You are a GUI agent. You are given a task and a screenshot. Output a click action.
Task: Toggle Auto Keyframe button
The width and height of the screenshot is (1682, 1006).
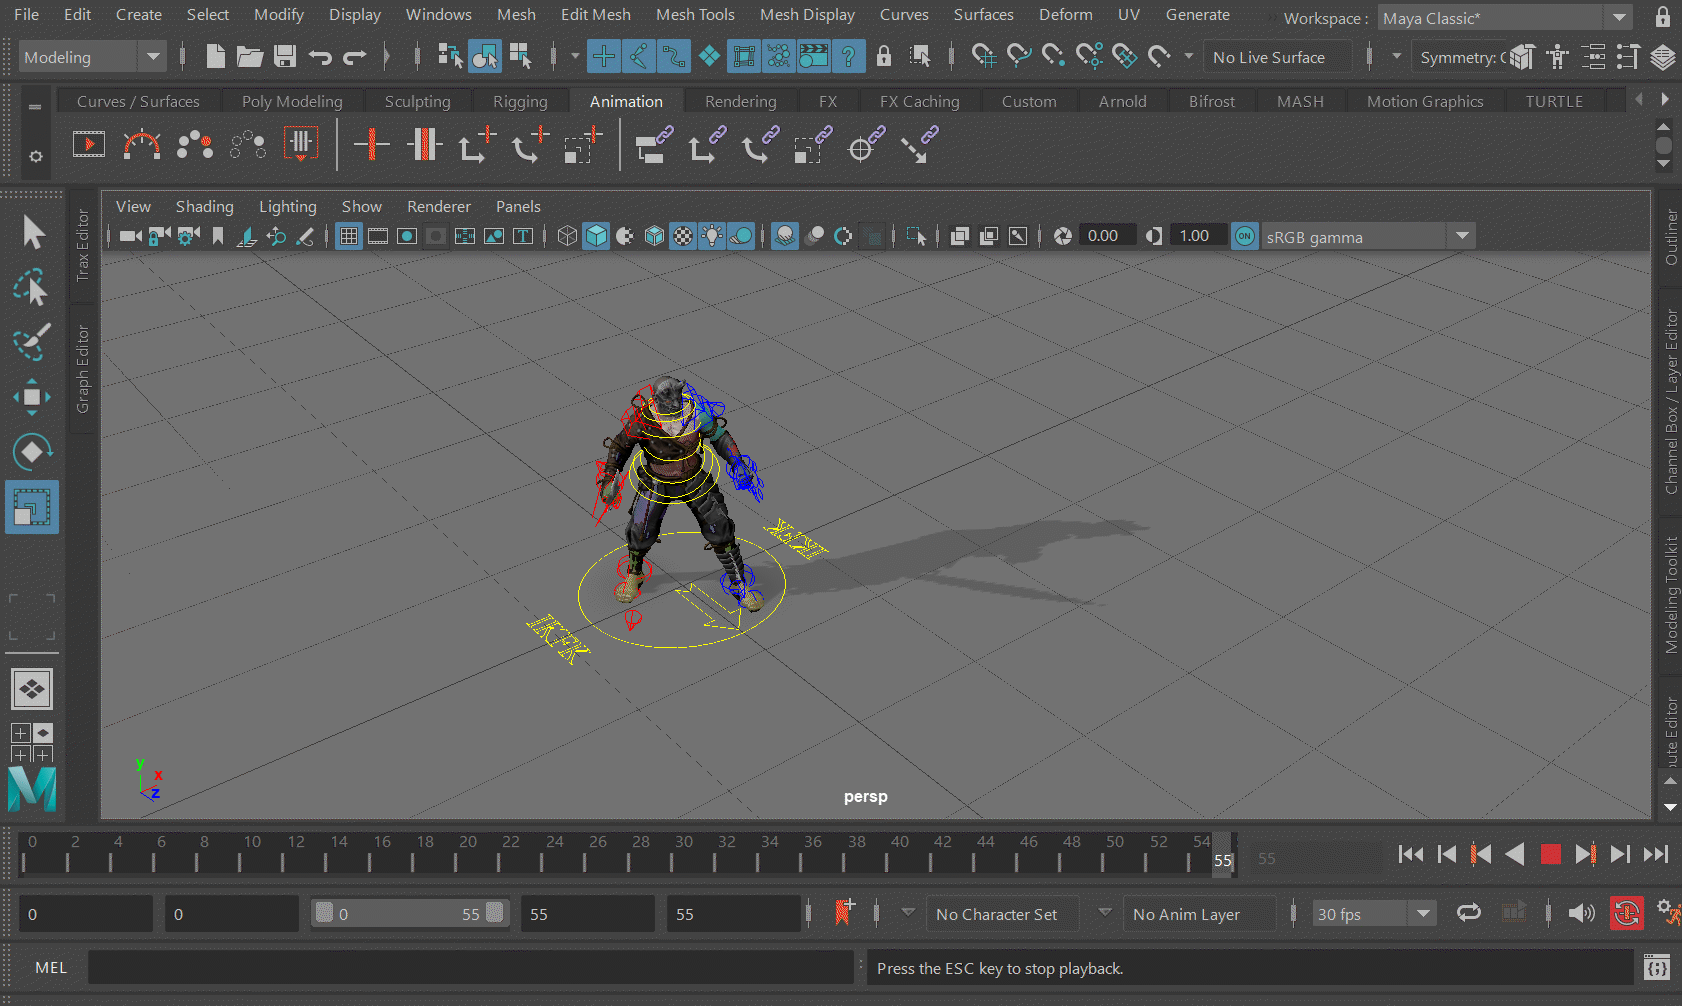click(1626, 913)
